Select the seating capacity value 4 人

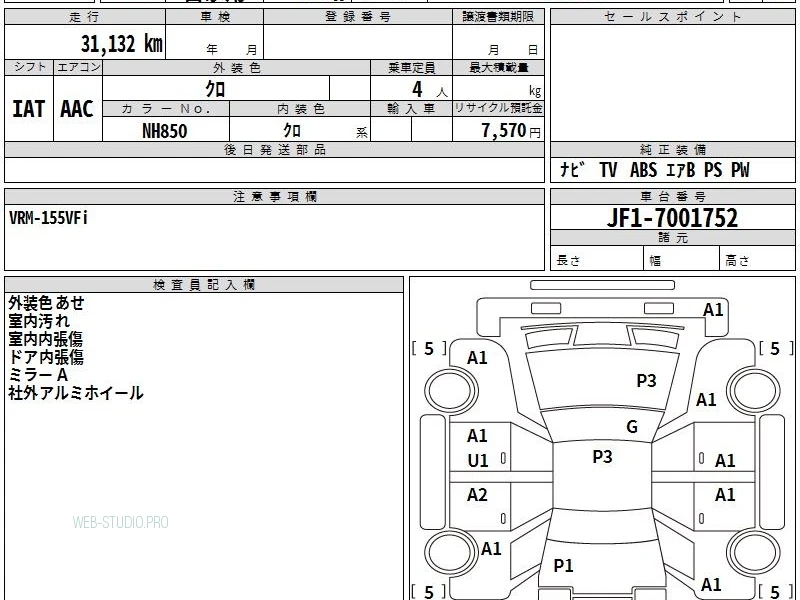[x=430, y=90]
